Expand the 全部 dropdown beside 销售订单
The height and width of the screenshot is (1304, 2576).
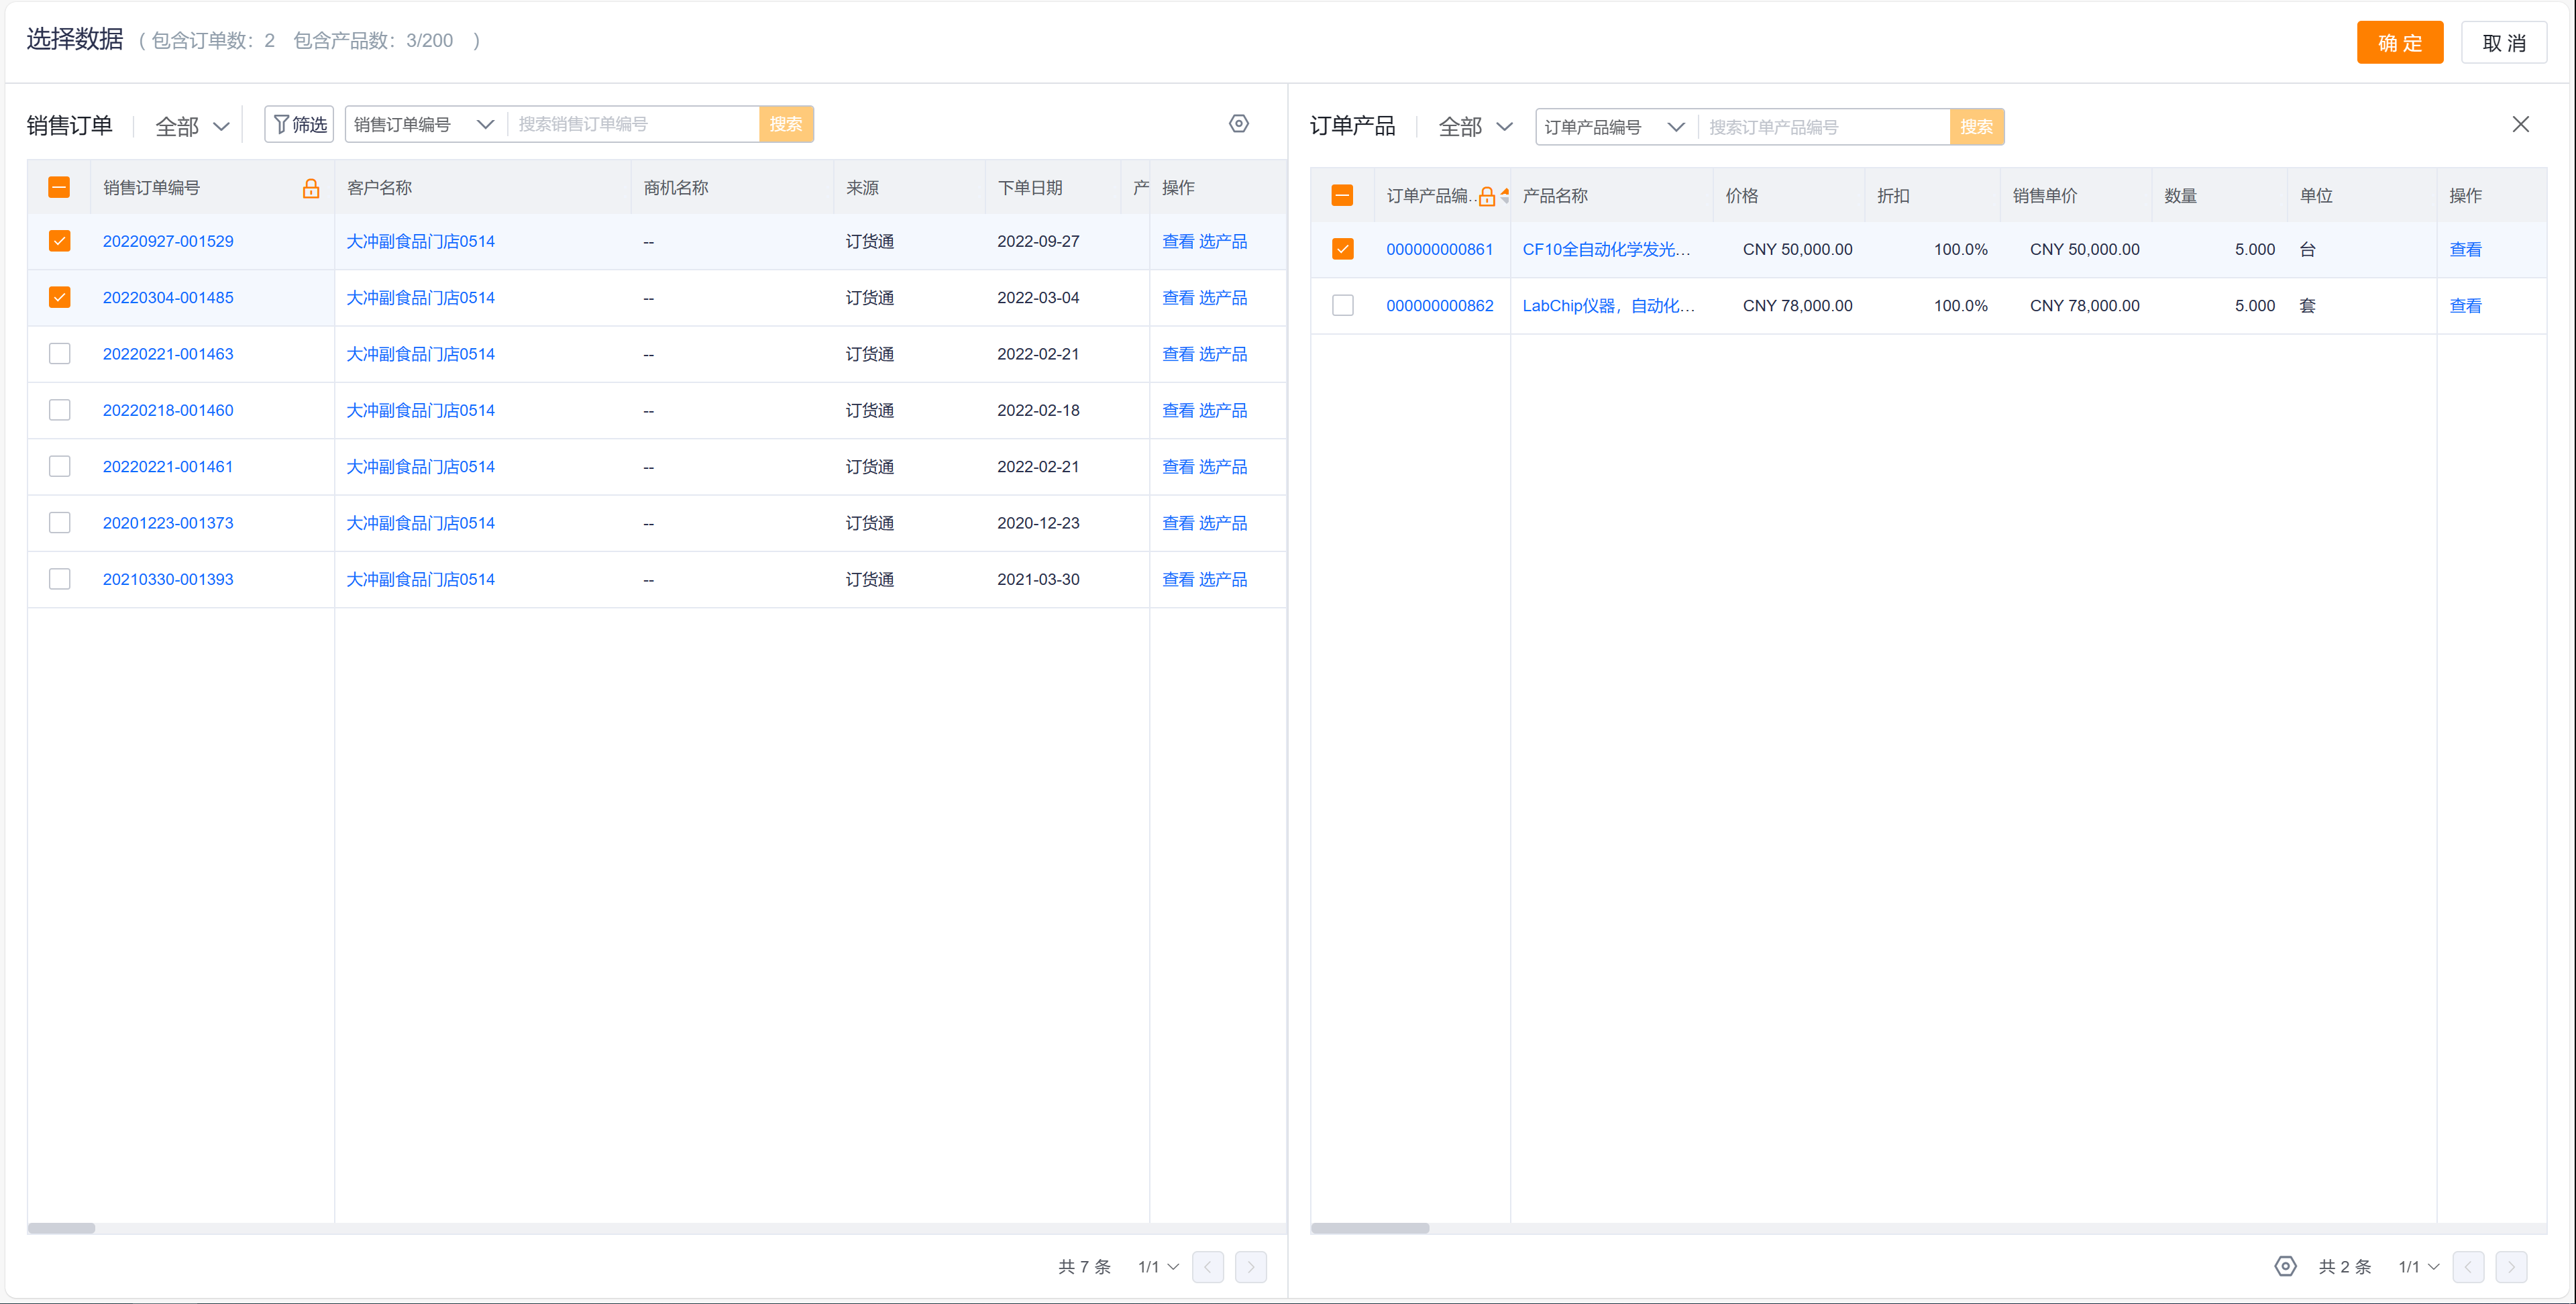coord(192,126)
